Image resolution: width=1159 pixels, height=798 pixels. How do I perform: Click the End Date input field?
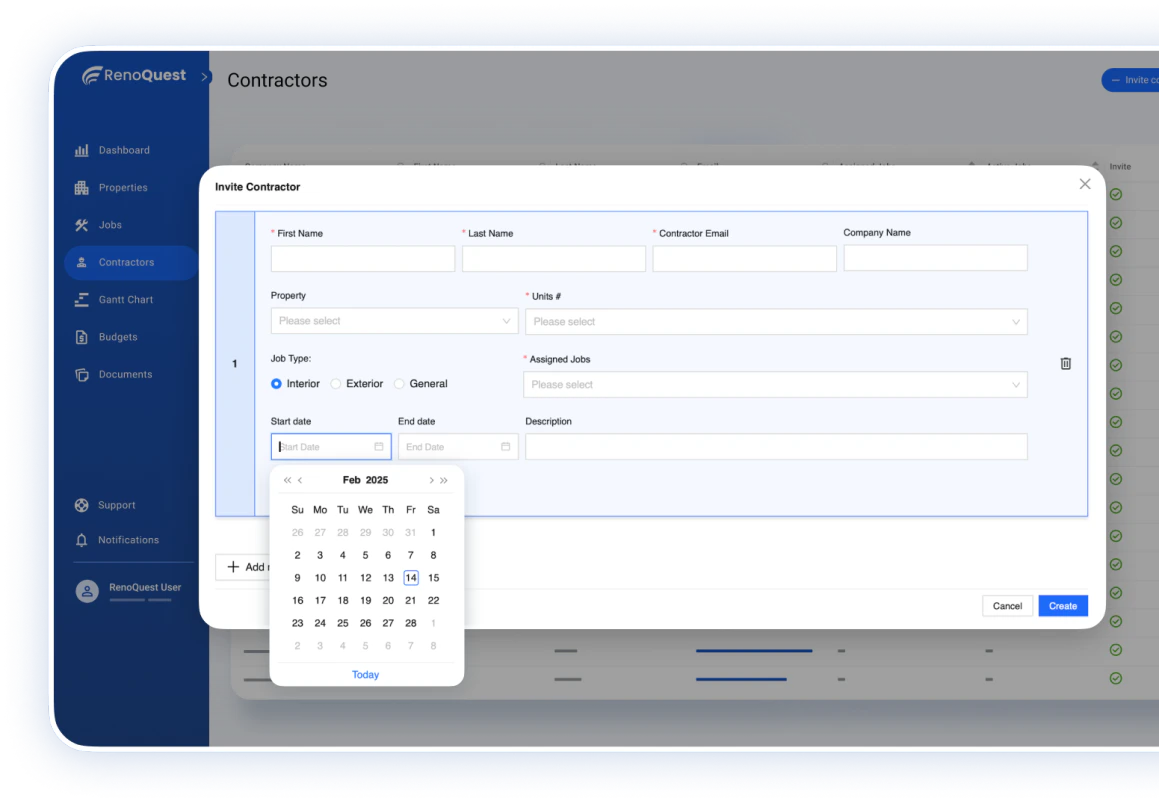458,446
